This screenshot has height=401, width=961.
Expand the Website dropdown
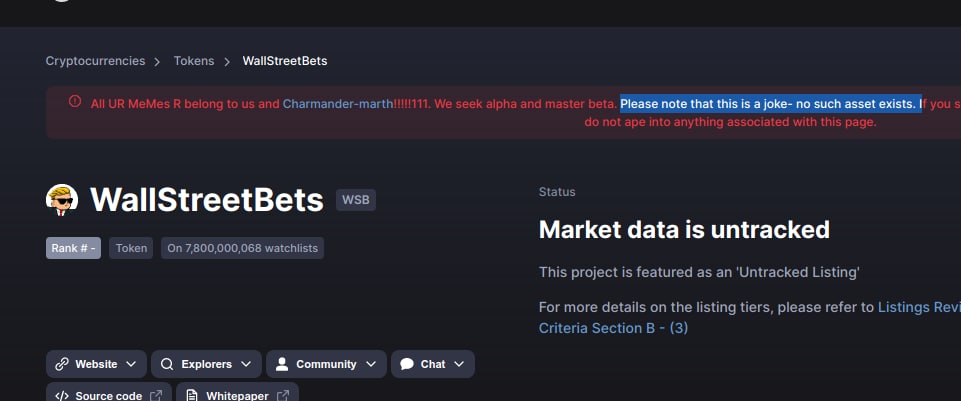(96, 364)
